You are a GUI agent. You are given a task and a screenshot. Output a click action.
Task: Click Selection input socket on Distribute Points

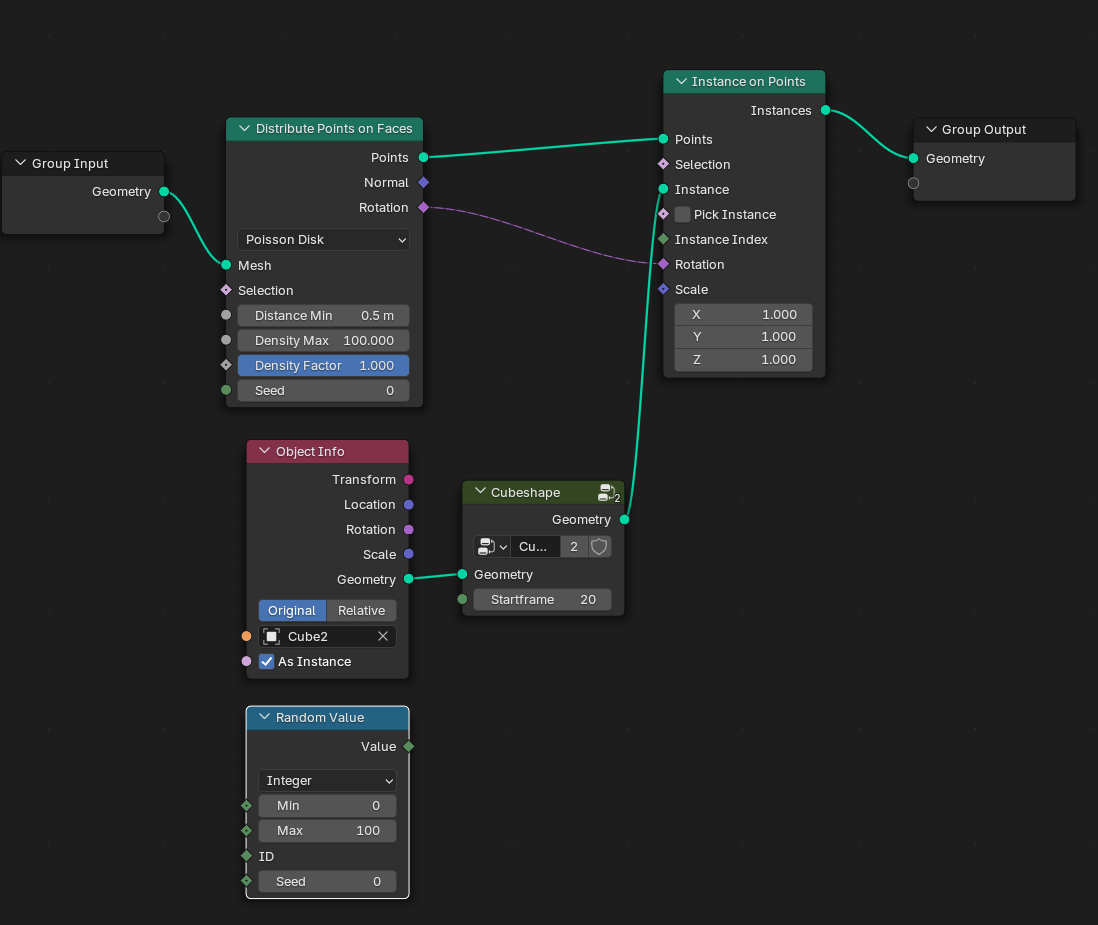(225, 290)
